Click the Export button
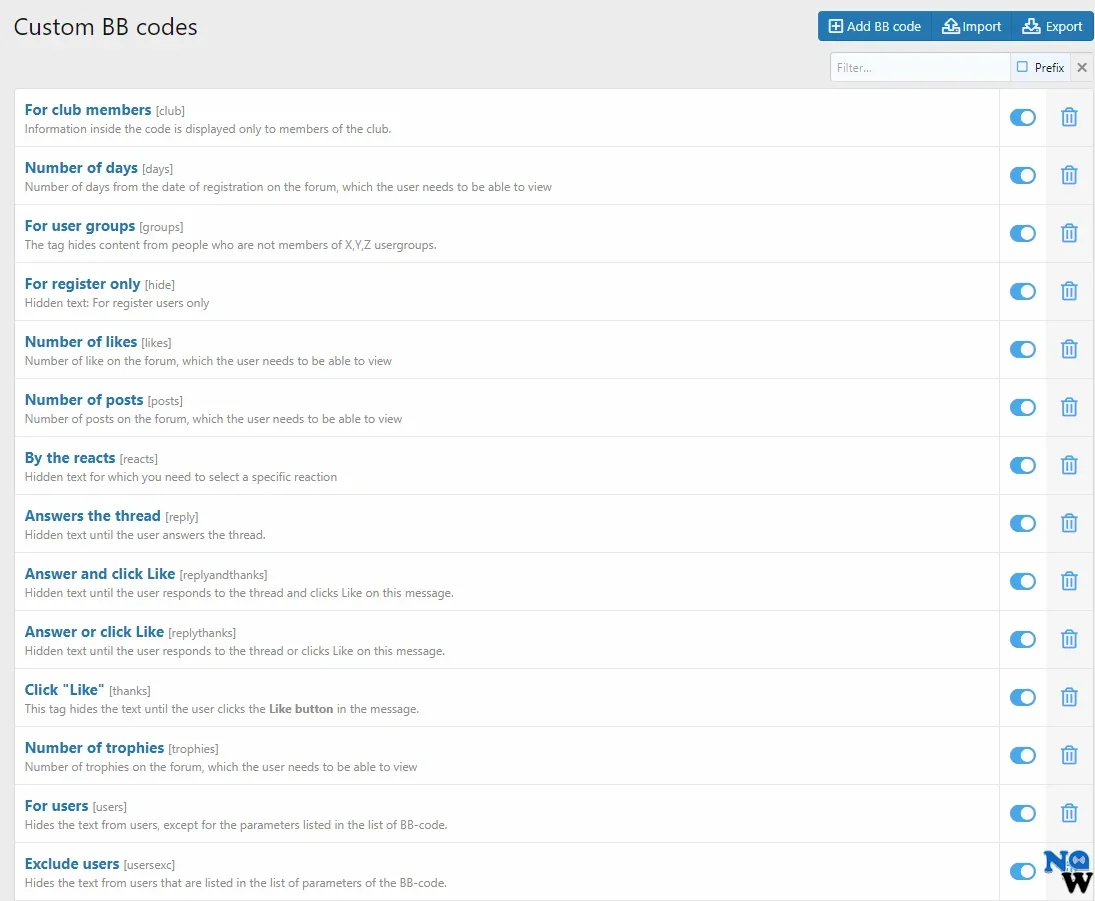This screenshot has height=901, width=1095. click(x=1051, y=26)
